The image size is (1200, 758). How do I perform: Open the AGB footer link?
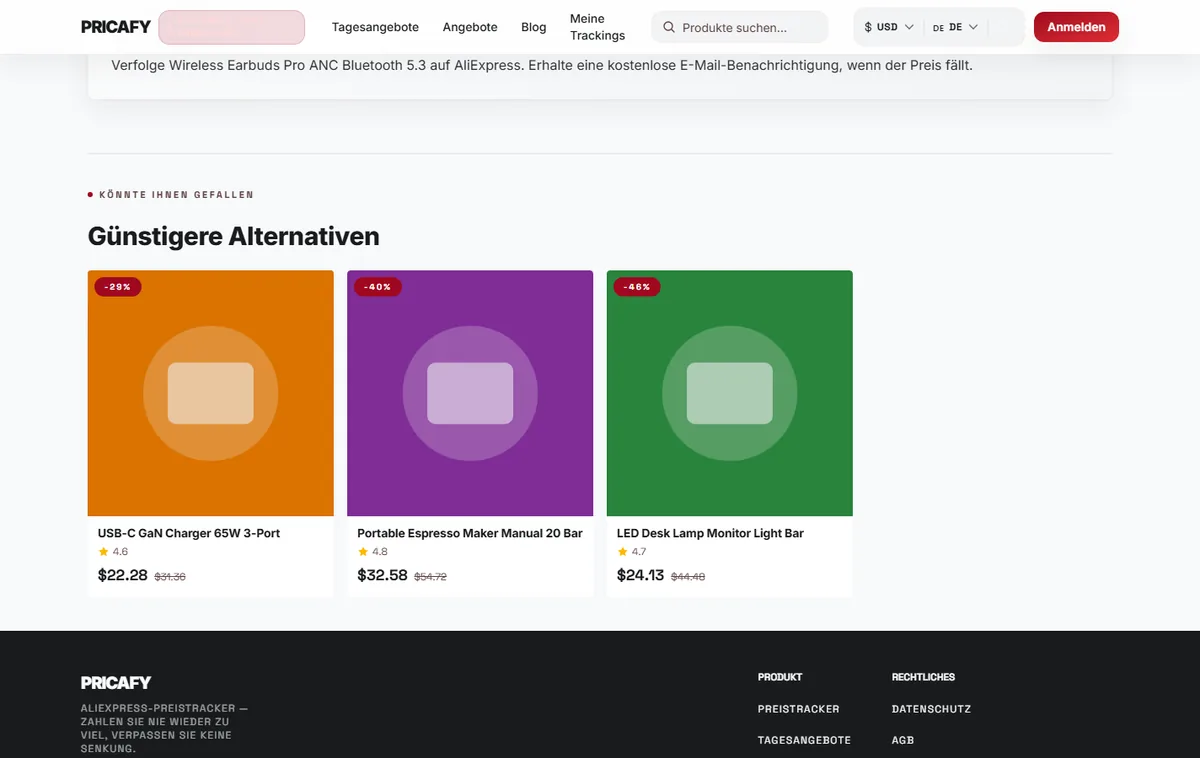pos(902,740)
